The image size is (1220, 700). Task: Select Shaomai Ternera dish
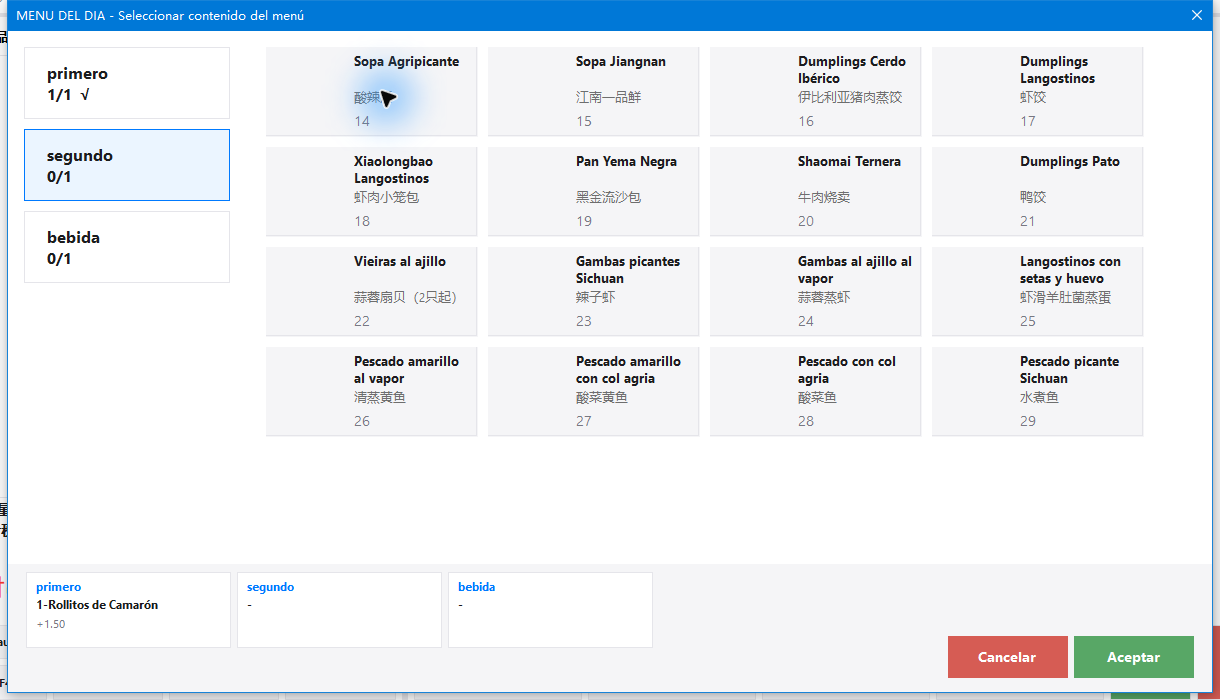pyautogui.click(x=816, y=191)
